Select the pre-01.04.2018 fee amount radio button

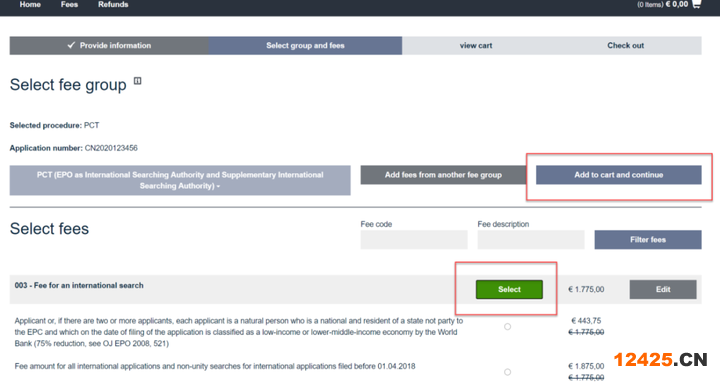(x=507, y=372)
